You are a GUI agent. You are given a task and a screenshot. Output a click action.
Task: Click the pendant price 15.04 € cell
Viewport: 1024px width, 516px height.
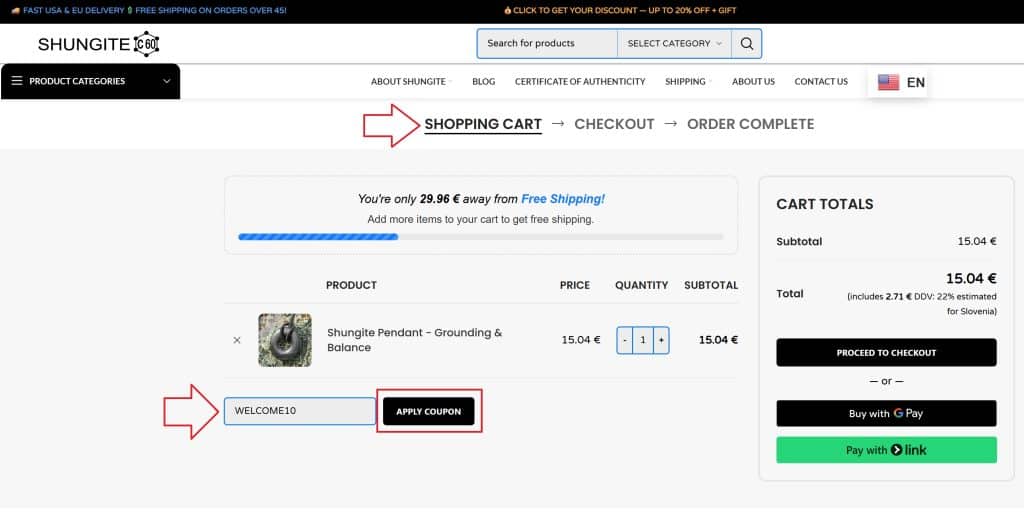[x=581, y=340]
